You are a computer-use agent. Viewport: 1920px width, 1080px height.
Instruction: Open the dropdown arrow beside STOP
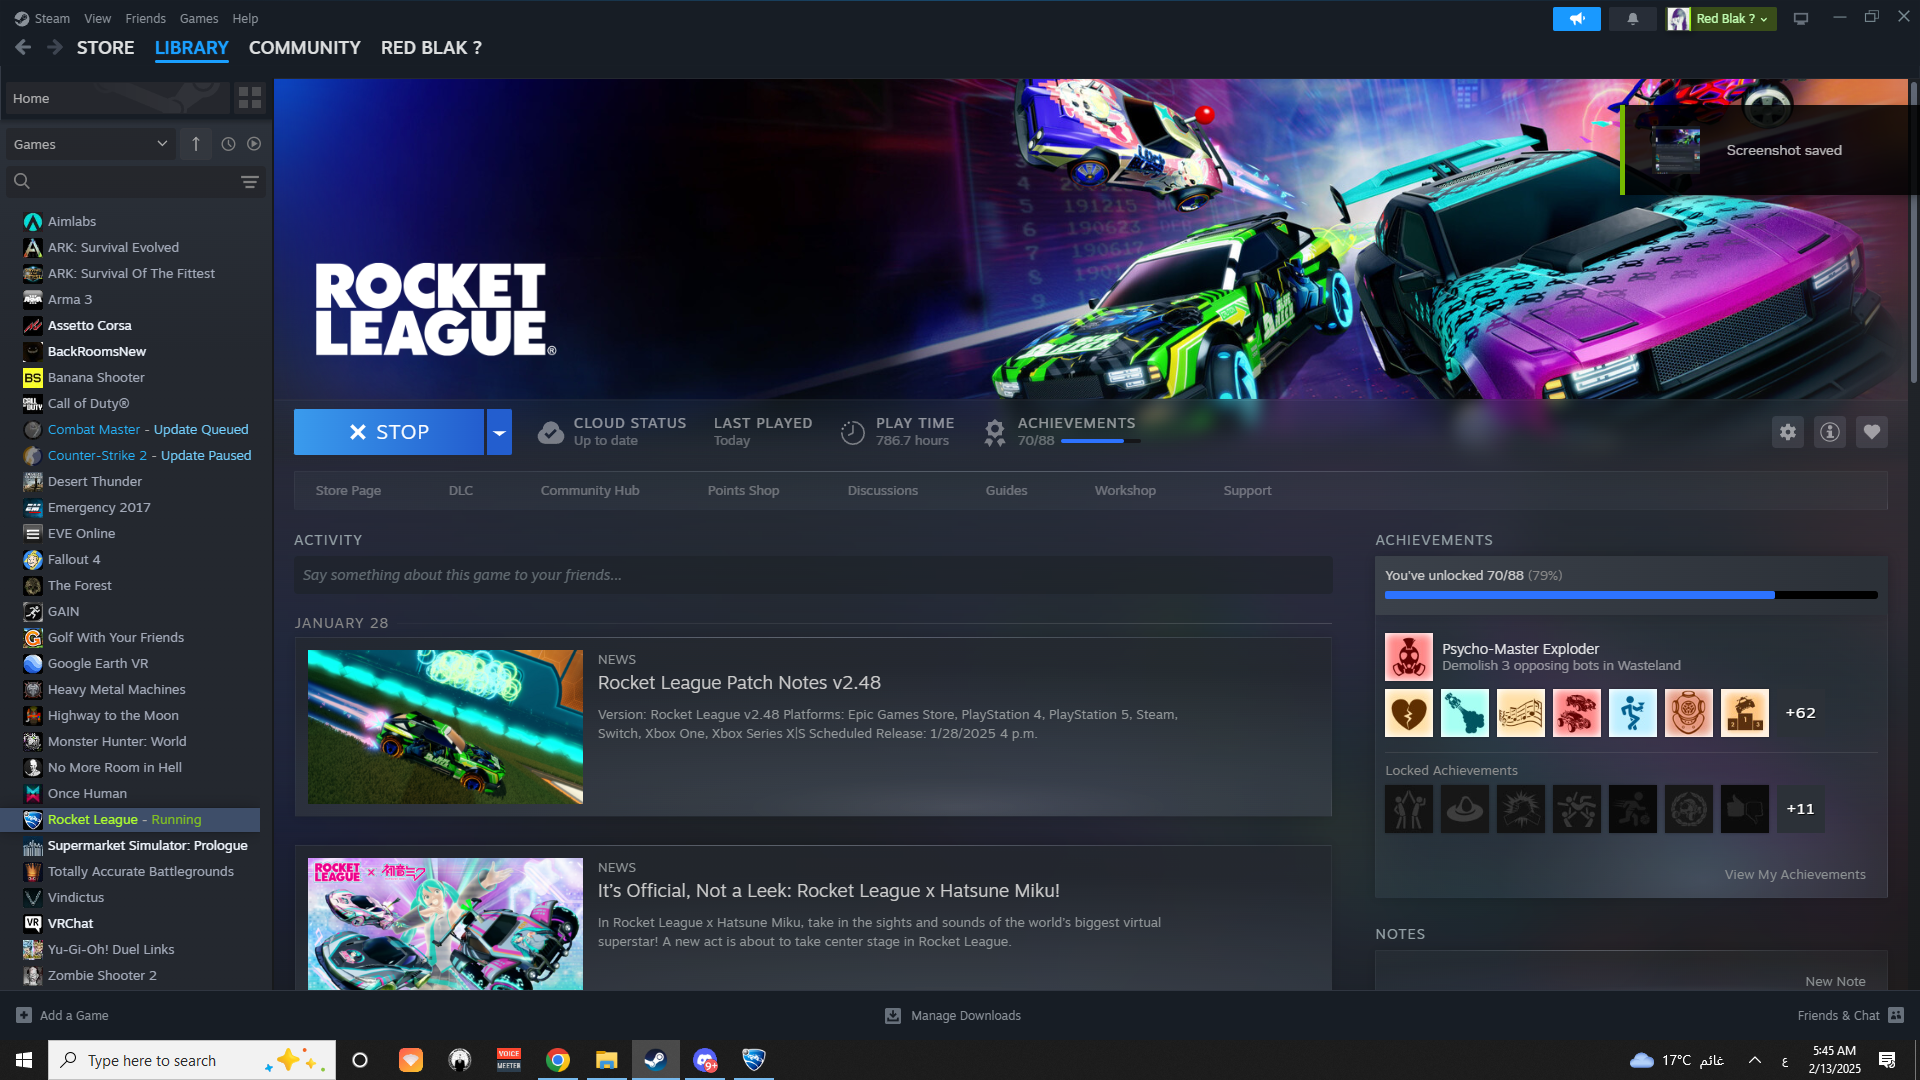tap(499, 432)
